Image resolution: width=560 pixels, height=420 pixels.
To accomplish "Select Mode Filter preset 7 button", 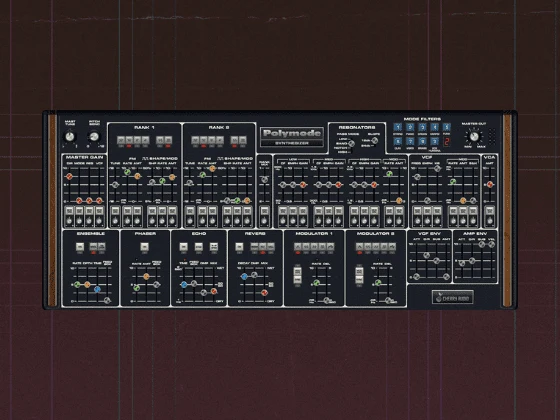I will (410, 141).
